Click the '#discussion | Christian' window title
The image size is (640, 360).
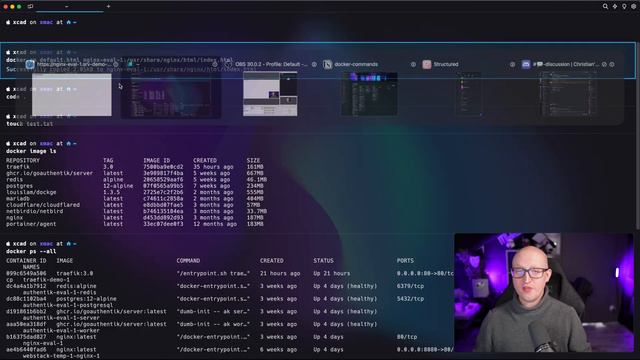pyautogui.click(x=566, y=64)
